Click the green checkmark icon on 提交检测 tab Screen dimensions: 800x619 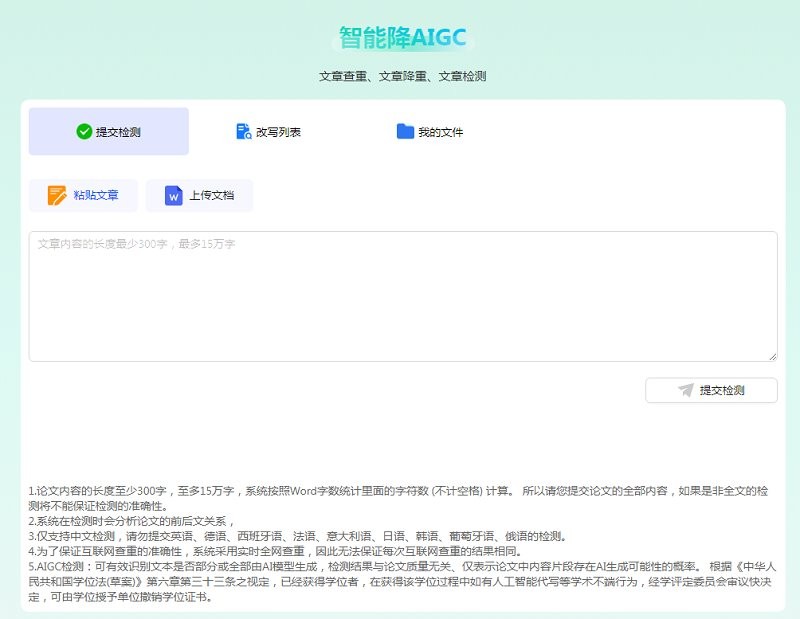pos(83,130)
